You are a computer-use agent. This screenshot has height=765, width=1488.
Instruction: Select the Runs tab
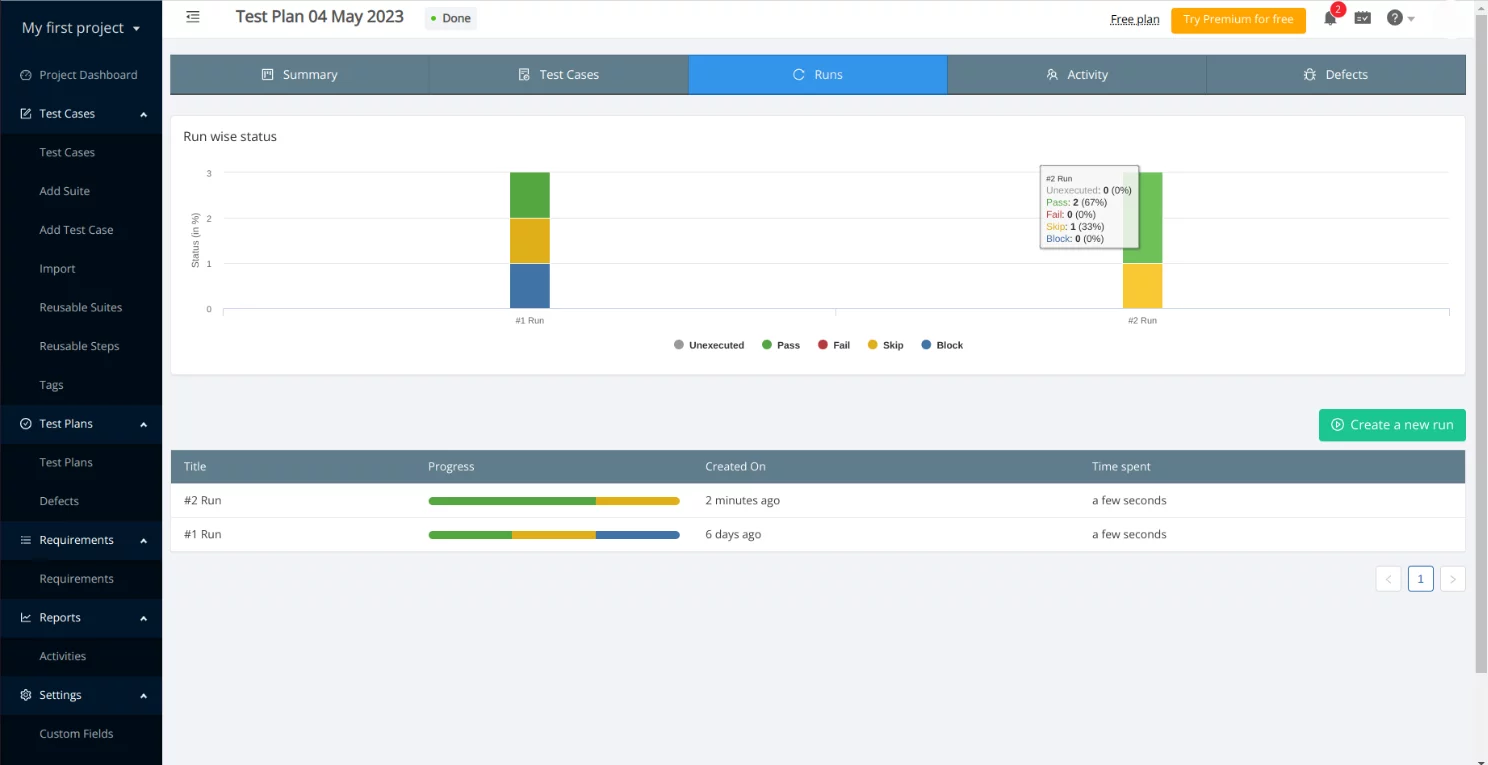click(x=817, y=74)
